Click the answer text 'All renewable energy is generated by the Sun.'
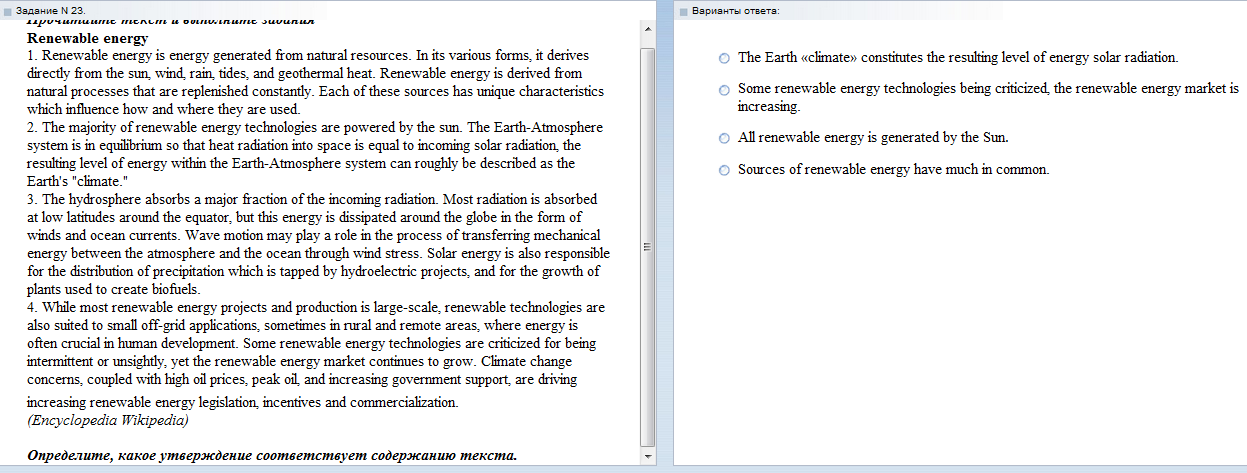The image size is (1247, 473). (x=873, y=138)
